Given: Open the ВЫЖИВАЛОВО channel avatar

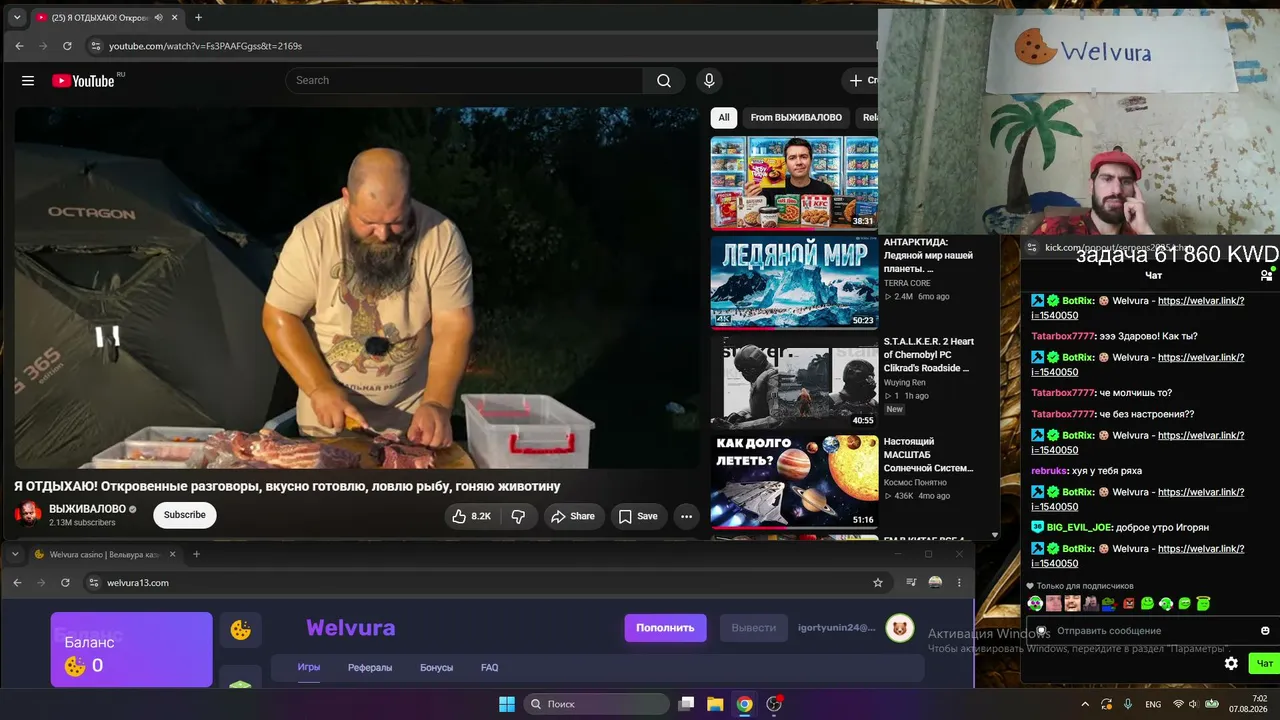Looking at the screenshot, I should pyautogui.click(x=28, y=514).
